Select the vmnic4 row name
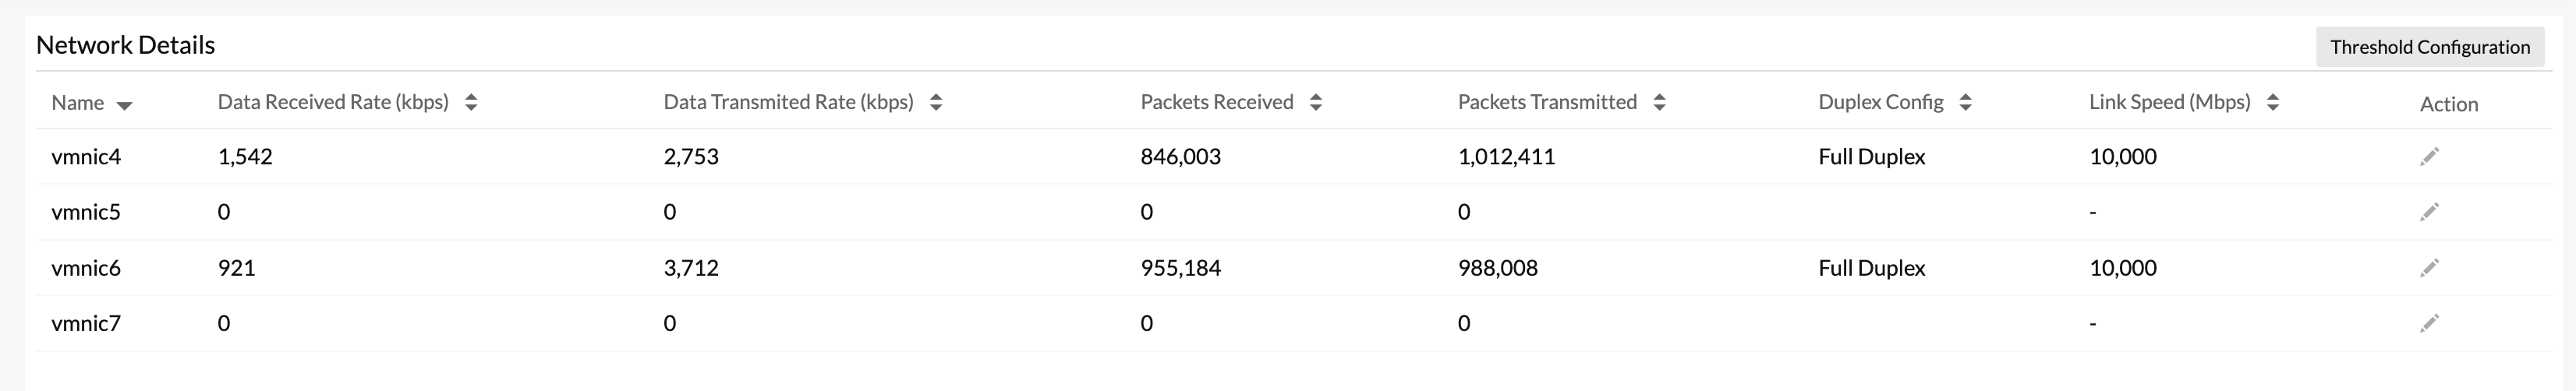Viewport: 2576px width, 391px height. tap(86, 156)
